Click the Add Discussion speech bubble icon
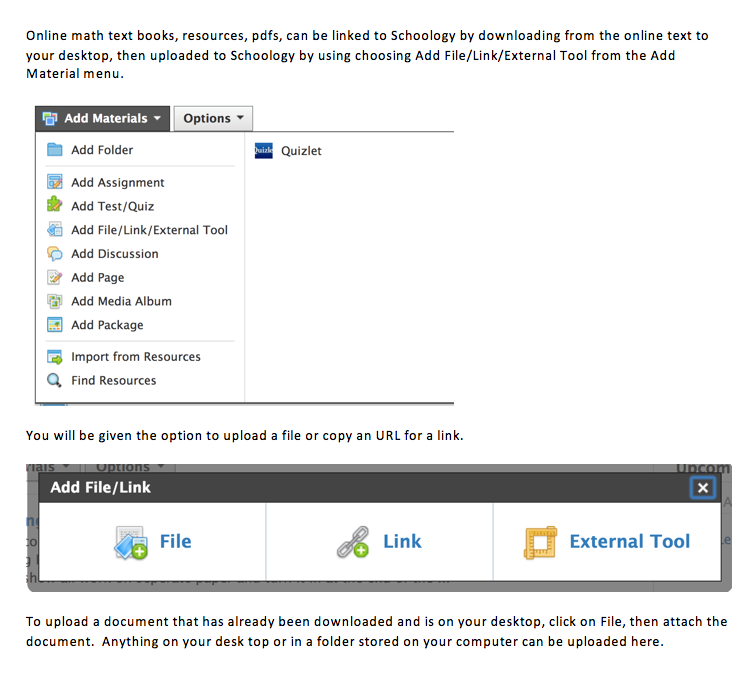The width and height of the screenshot is (752, 700). 55,253
